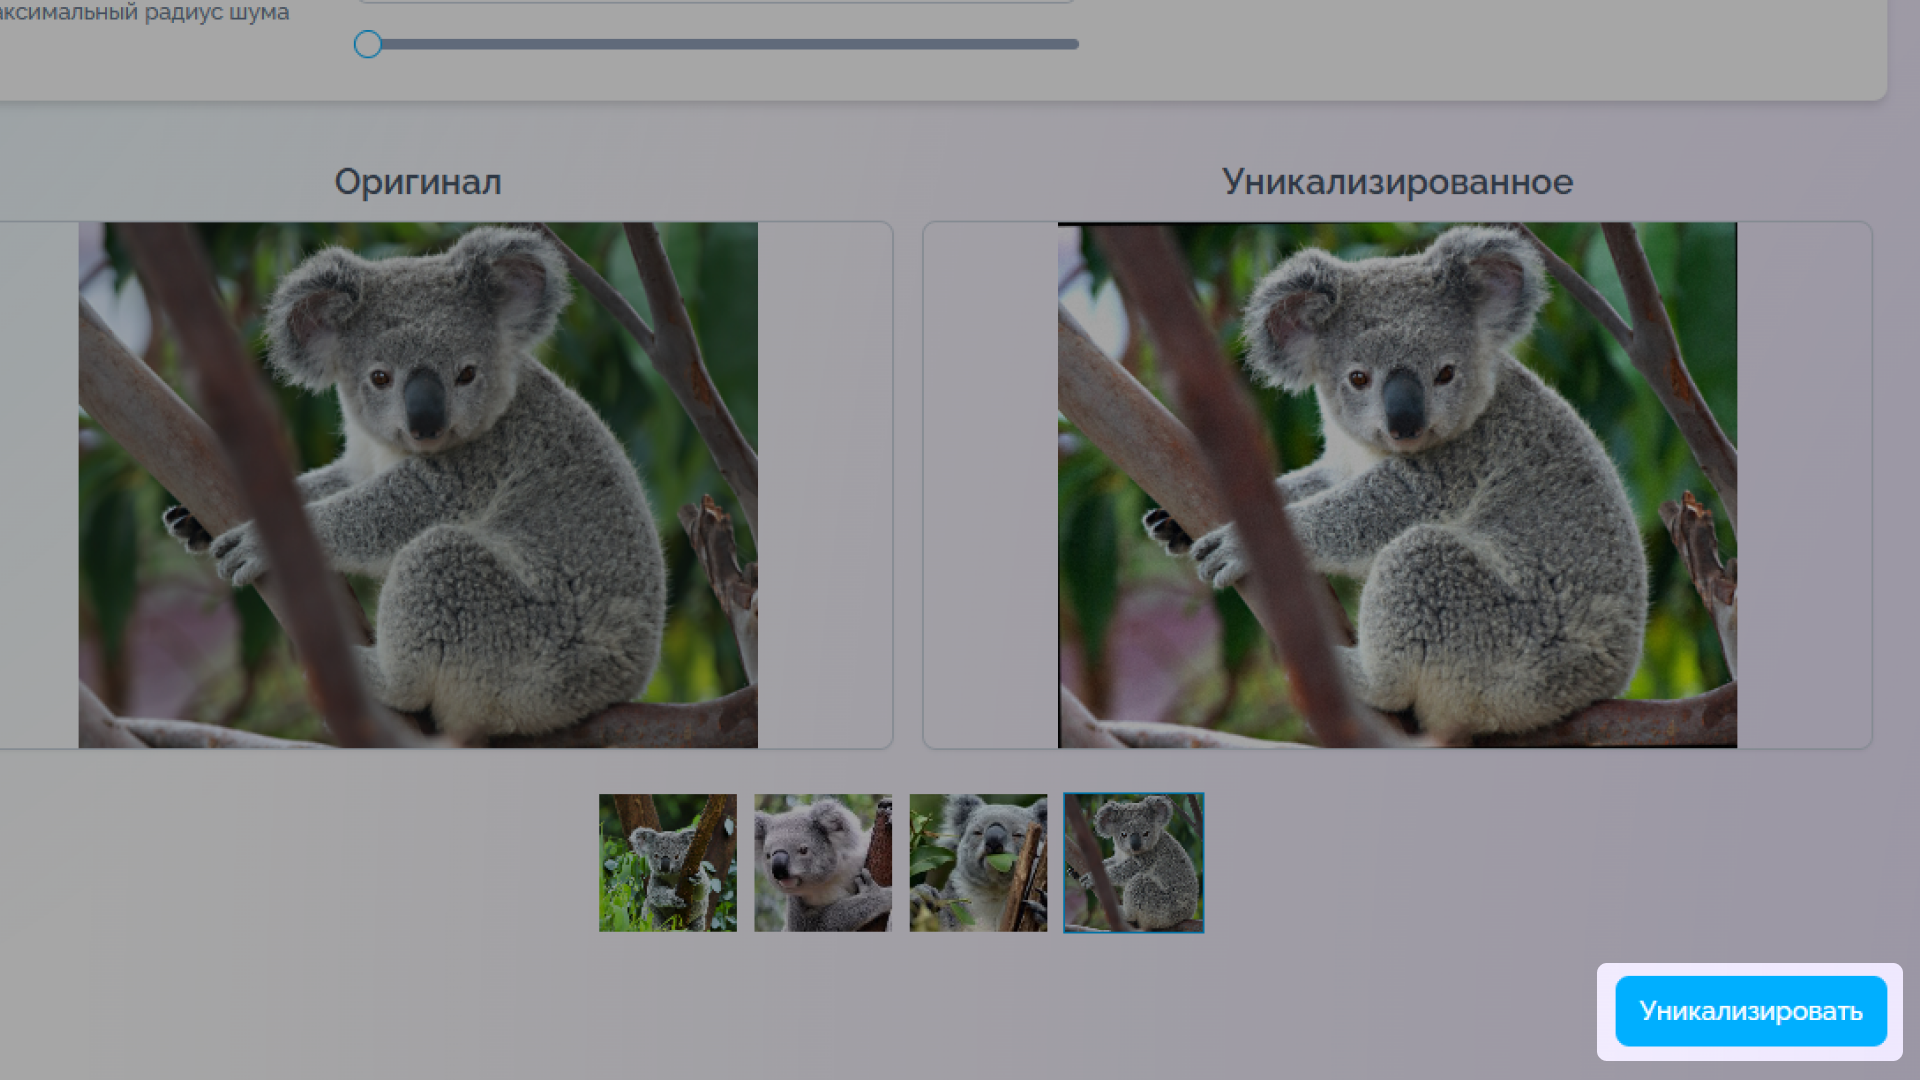1920x1080 pixels.
Task: Click the uniqueized koala image preview
Action: tap(1397, 485)
